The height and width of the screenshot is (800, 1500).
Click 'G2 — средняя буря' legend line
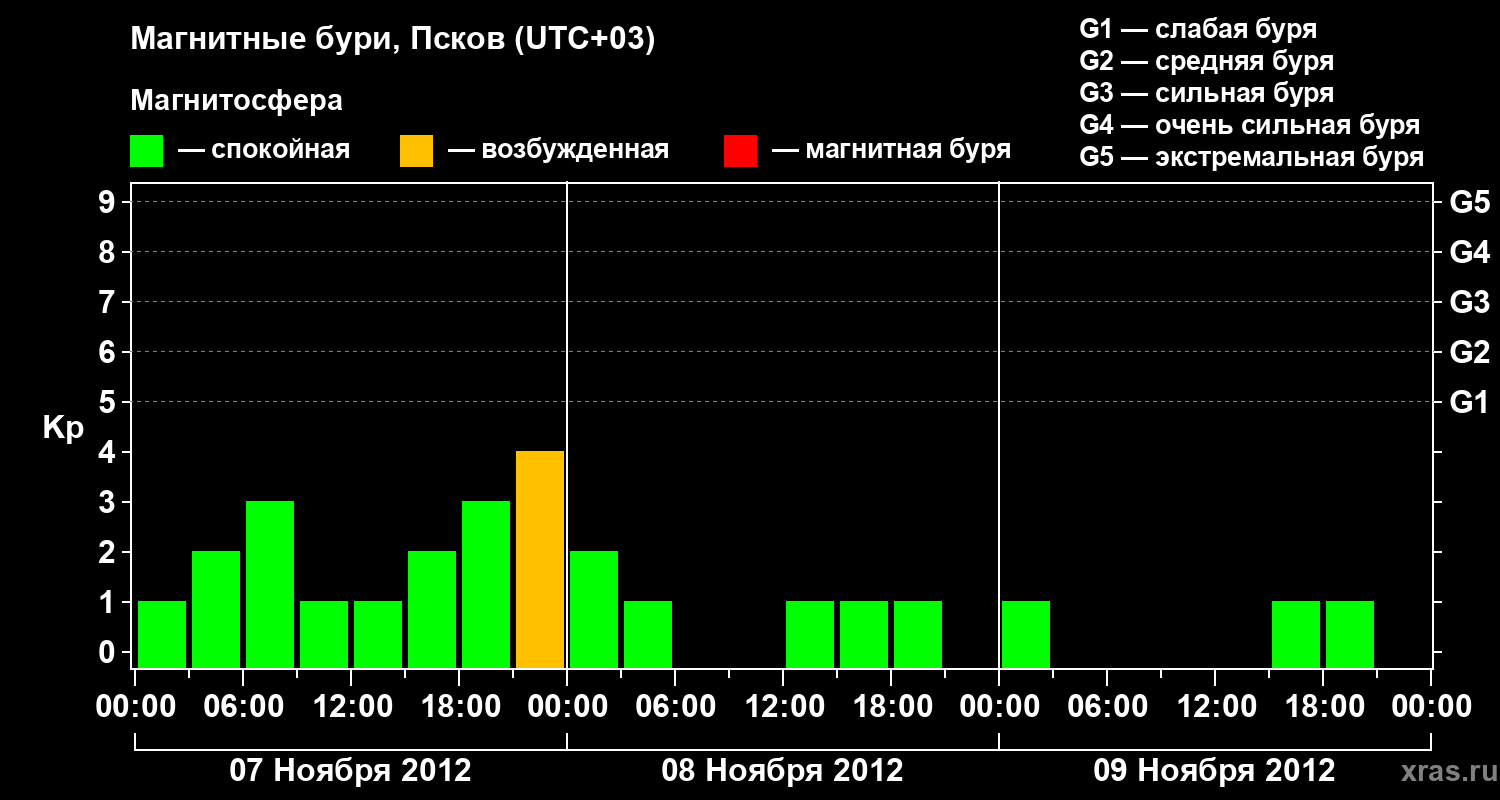pos(1206,61)
